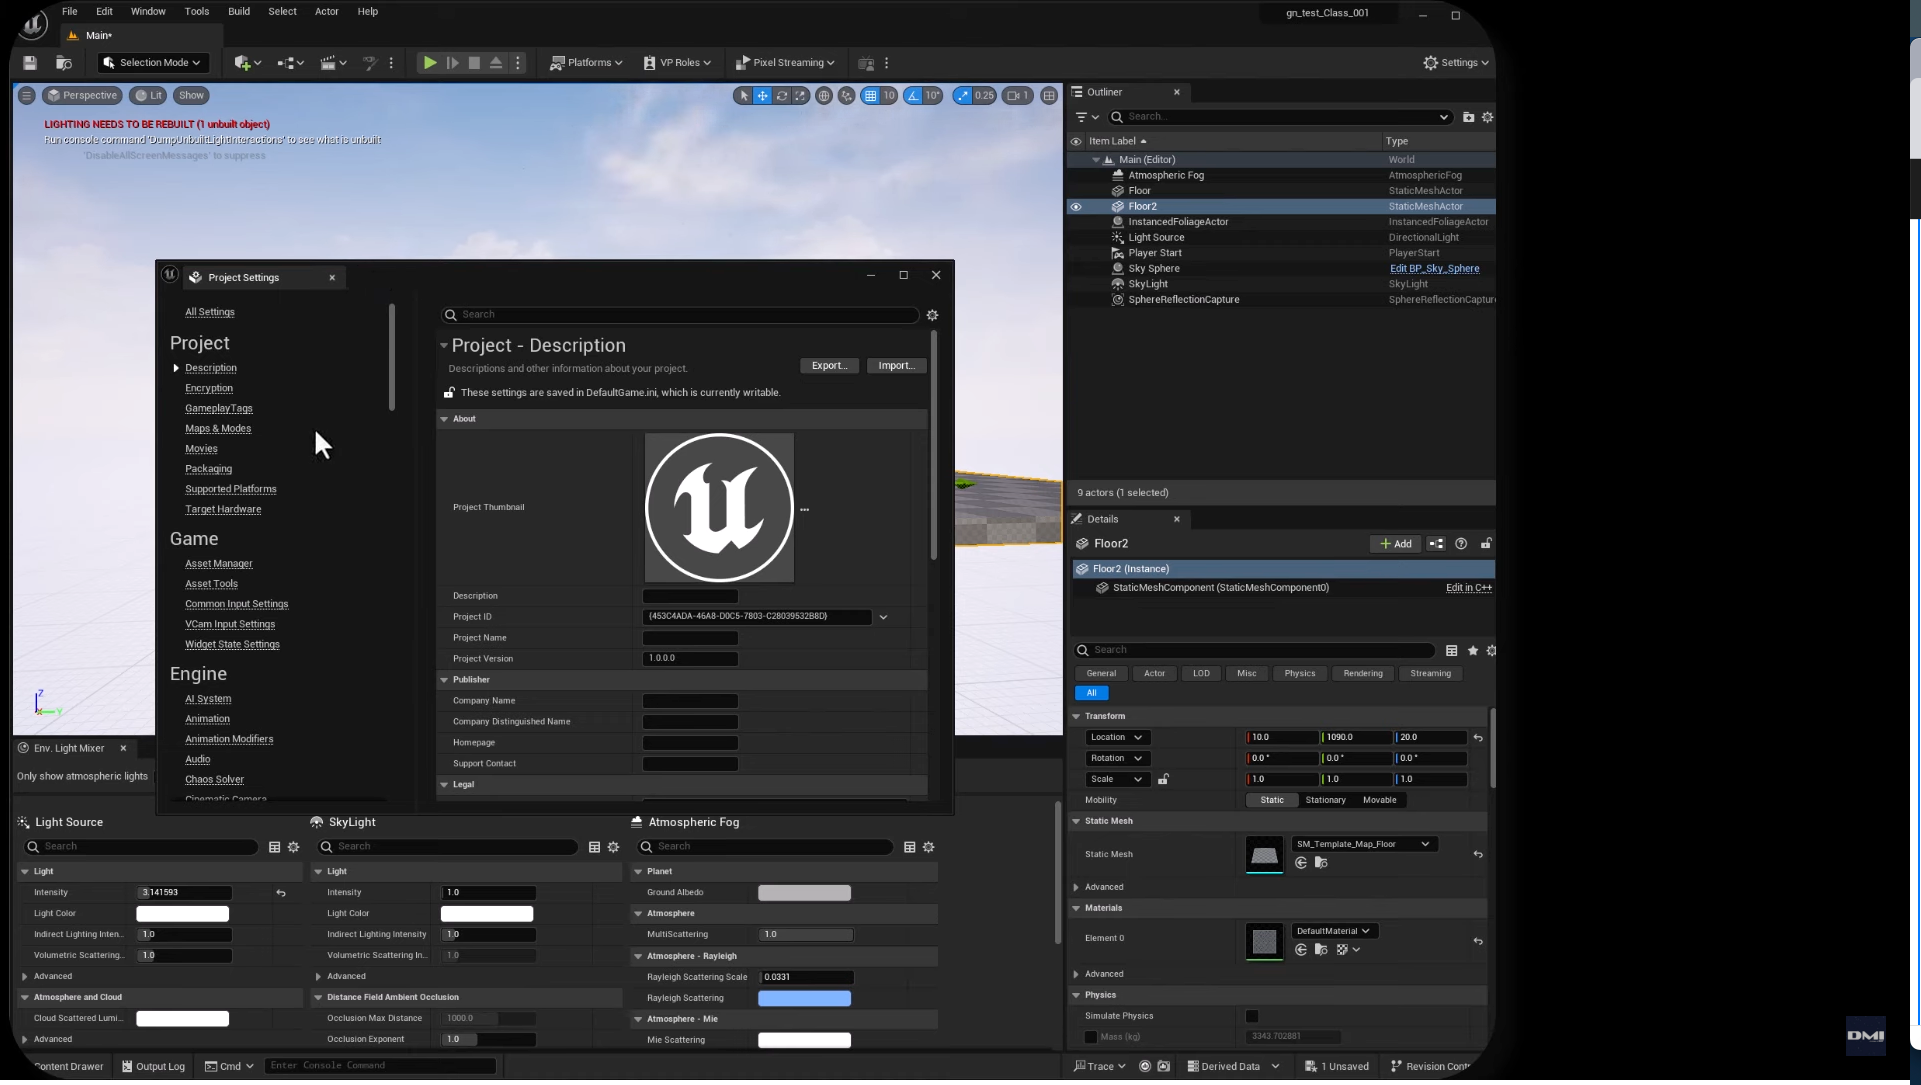Open the File menu

[70, 12]
